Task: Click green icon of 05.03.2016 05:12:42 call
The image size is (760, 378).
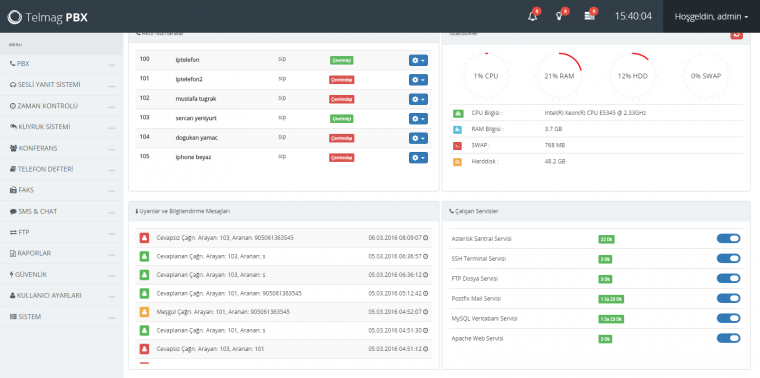Action: tap(144, 293)
